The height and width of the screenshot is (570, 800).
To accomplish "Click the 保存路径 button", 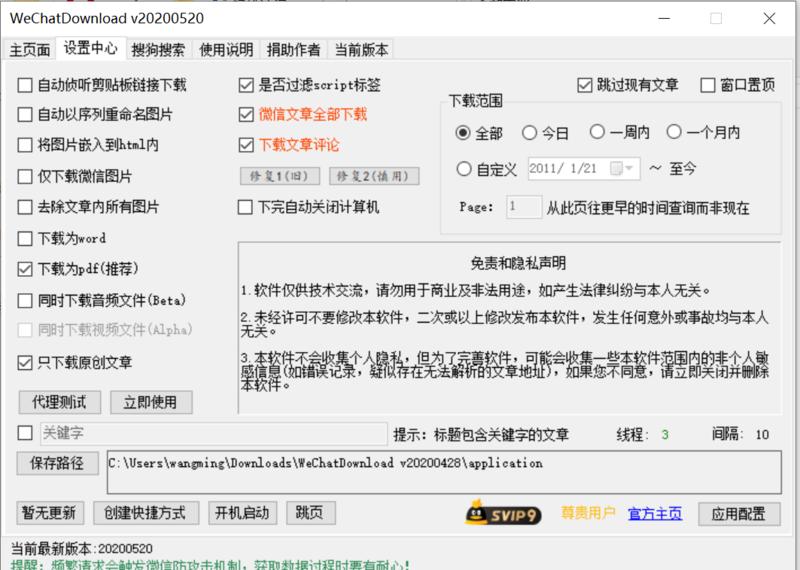I will pyautogui.click(x=57, y=463).
